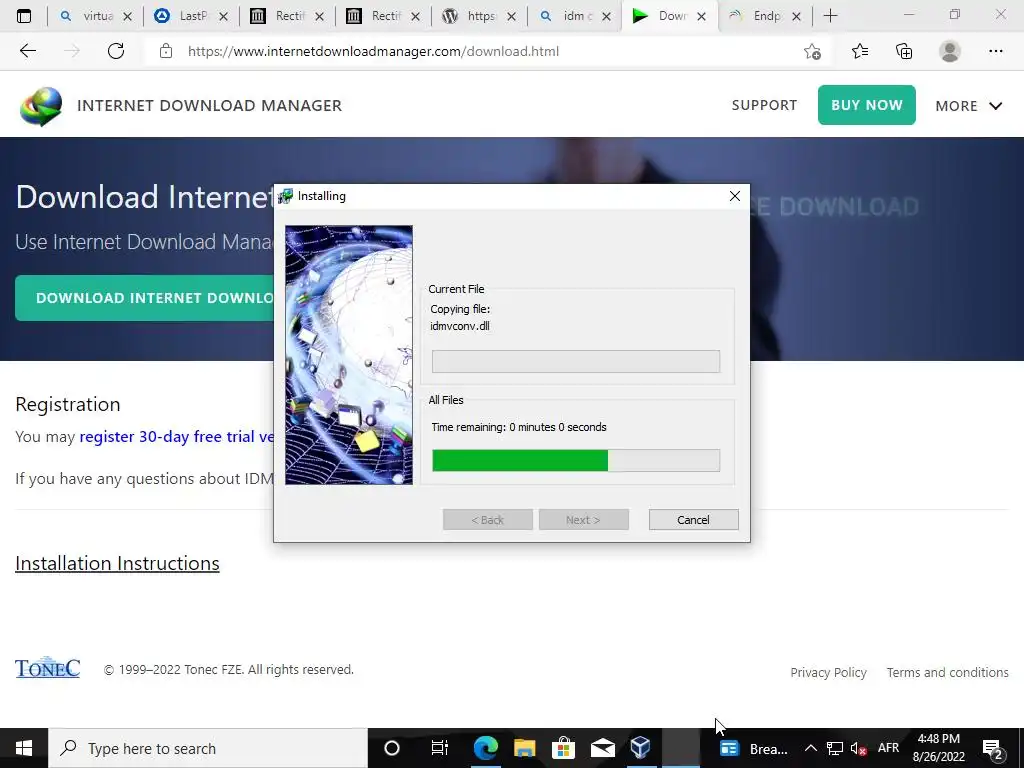The width and height of the screenshot is (1024, 768).
Task: Open the Favorites list icon
Action: click(860, 51)
